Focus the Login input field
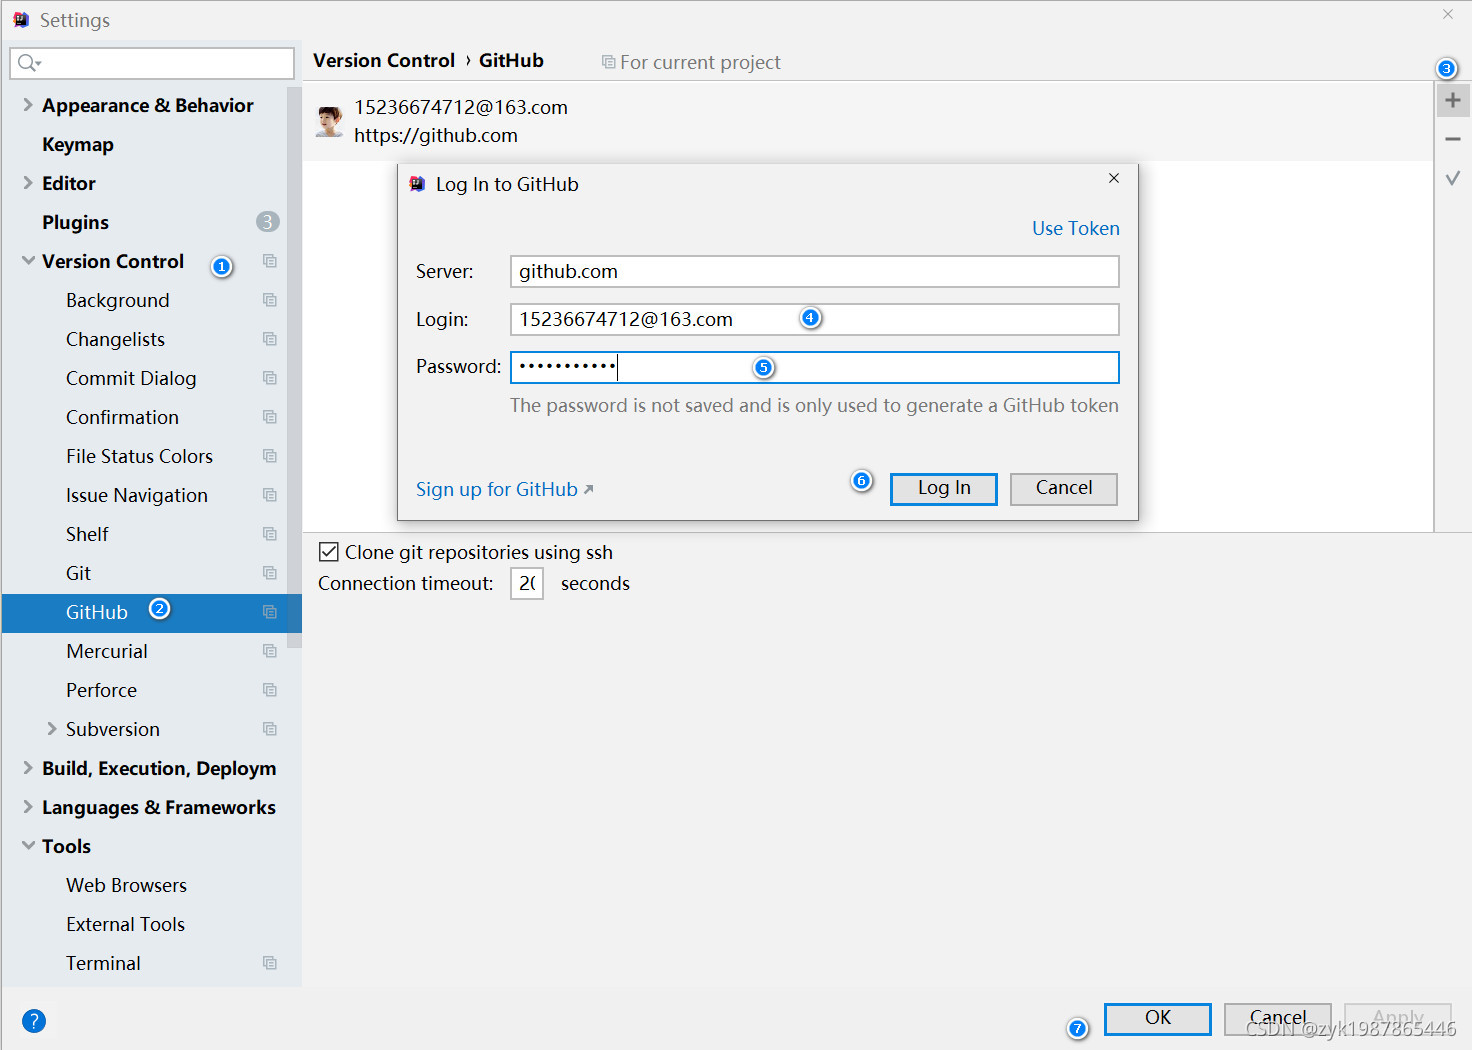The image size is (1472, 1050). 815,319
